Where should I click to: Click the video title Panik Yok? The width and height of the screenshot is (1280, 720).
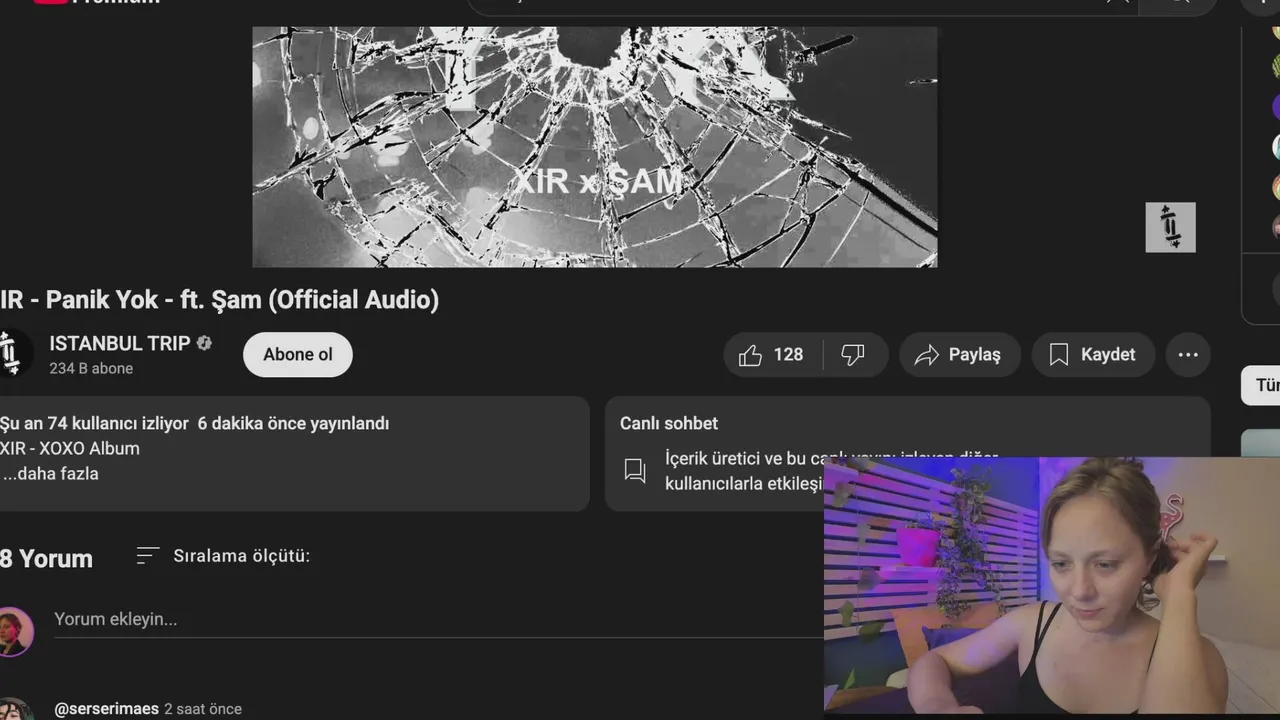(219, 300)
